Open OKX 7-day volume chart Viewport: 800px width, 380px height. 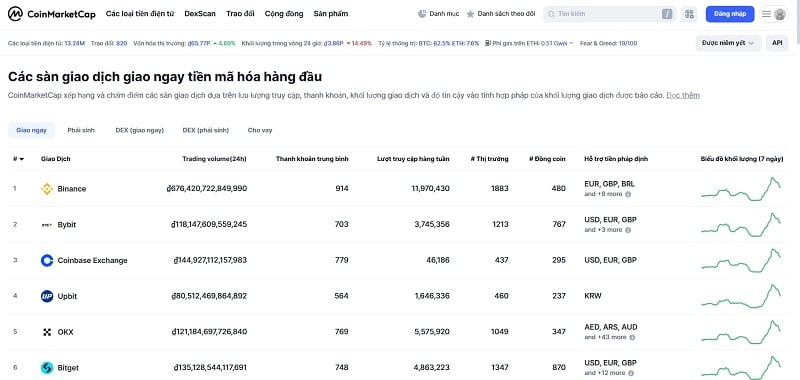point(741,332)
